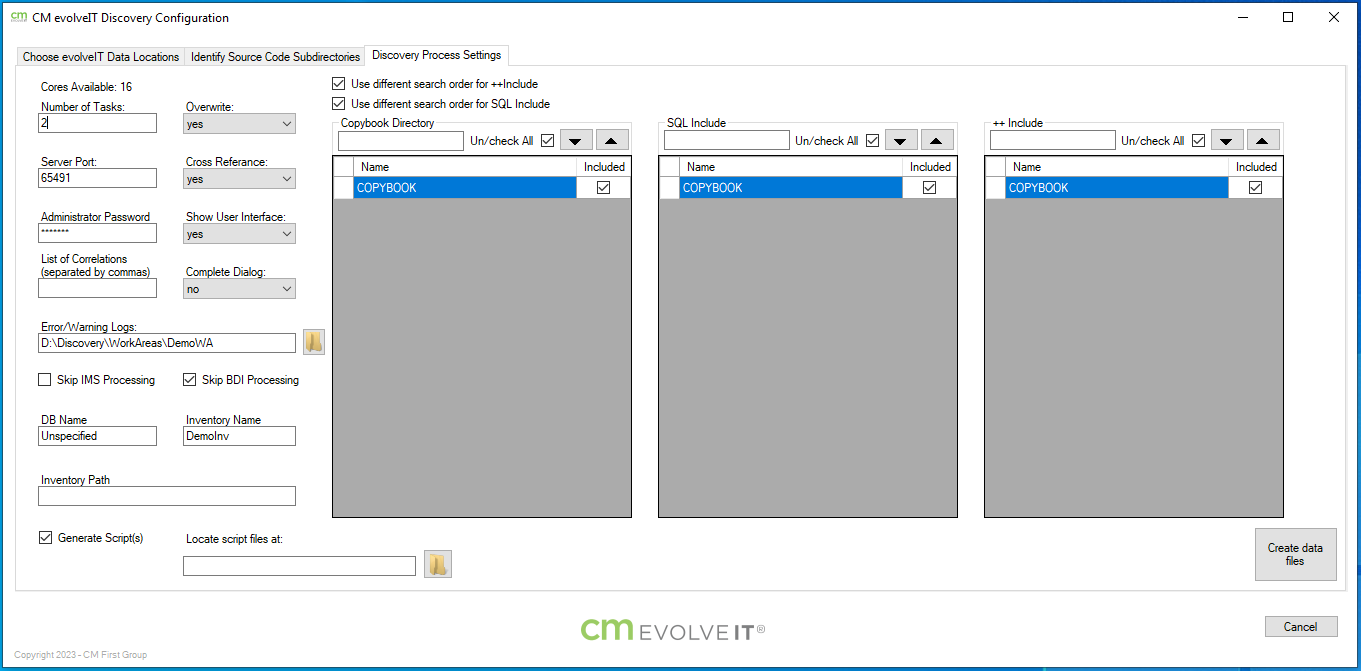Screen dimensions: 1361x671
Task: Click the Inventory Name field
Action: coord(240,436)
